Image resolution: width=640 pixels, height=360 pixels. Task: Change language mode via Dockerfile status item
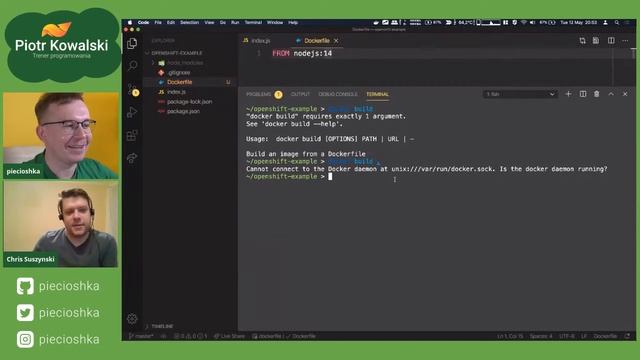pyautogui.click(x=605, y=336)
